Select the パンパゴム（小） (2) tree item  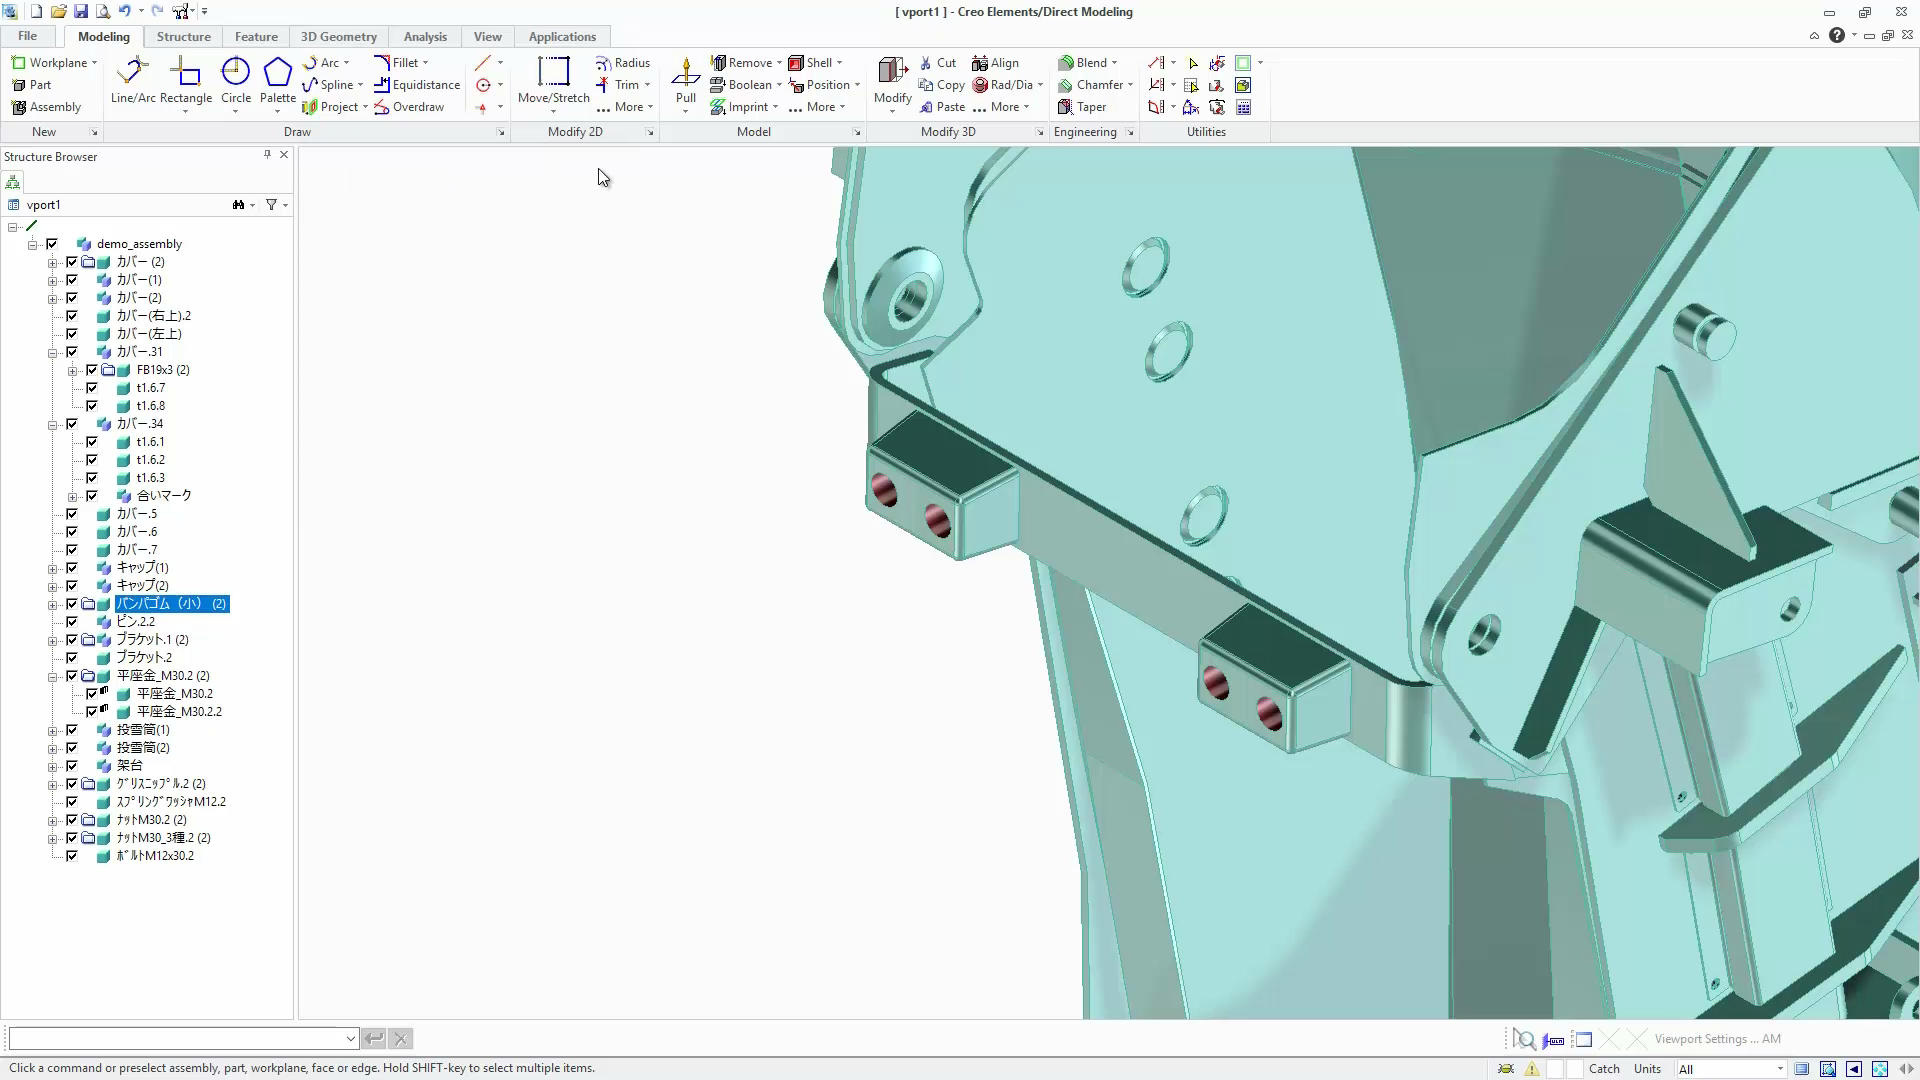point(172,603)
